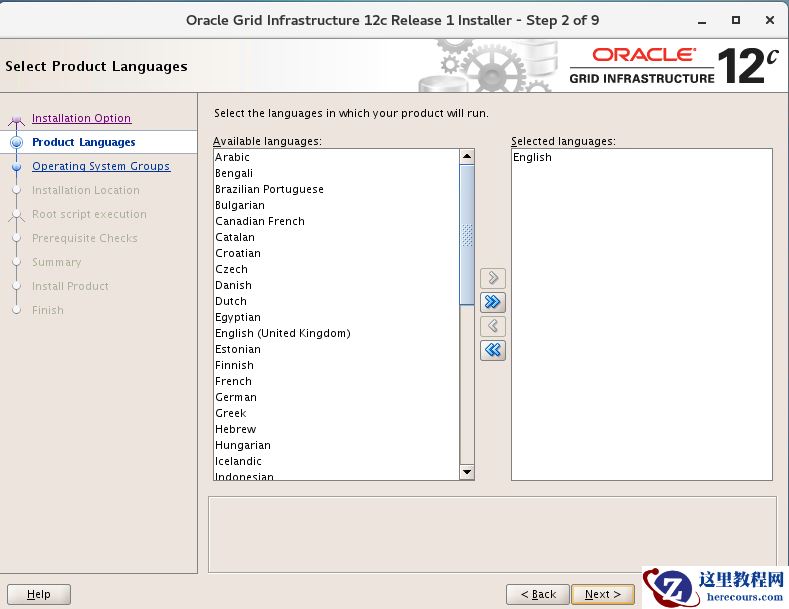Click the Back button
This screenshot has width=789, height=609.
(538, 594)
